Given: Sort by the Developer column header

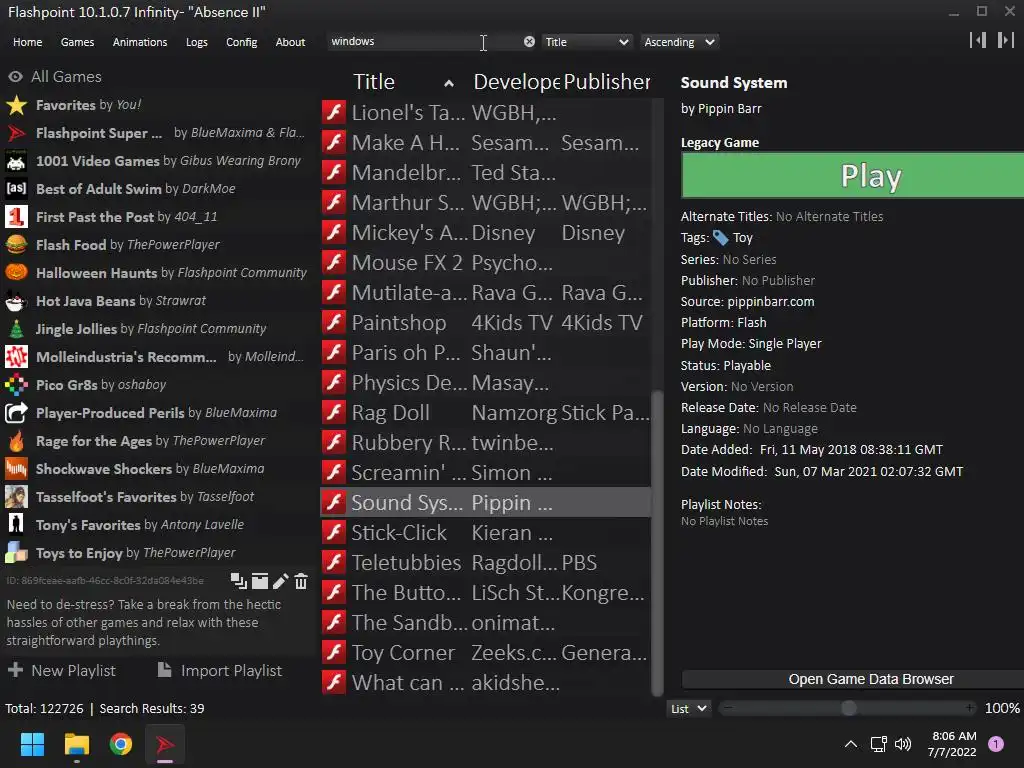Looking at the screenshot, I should coord(516,82).
